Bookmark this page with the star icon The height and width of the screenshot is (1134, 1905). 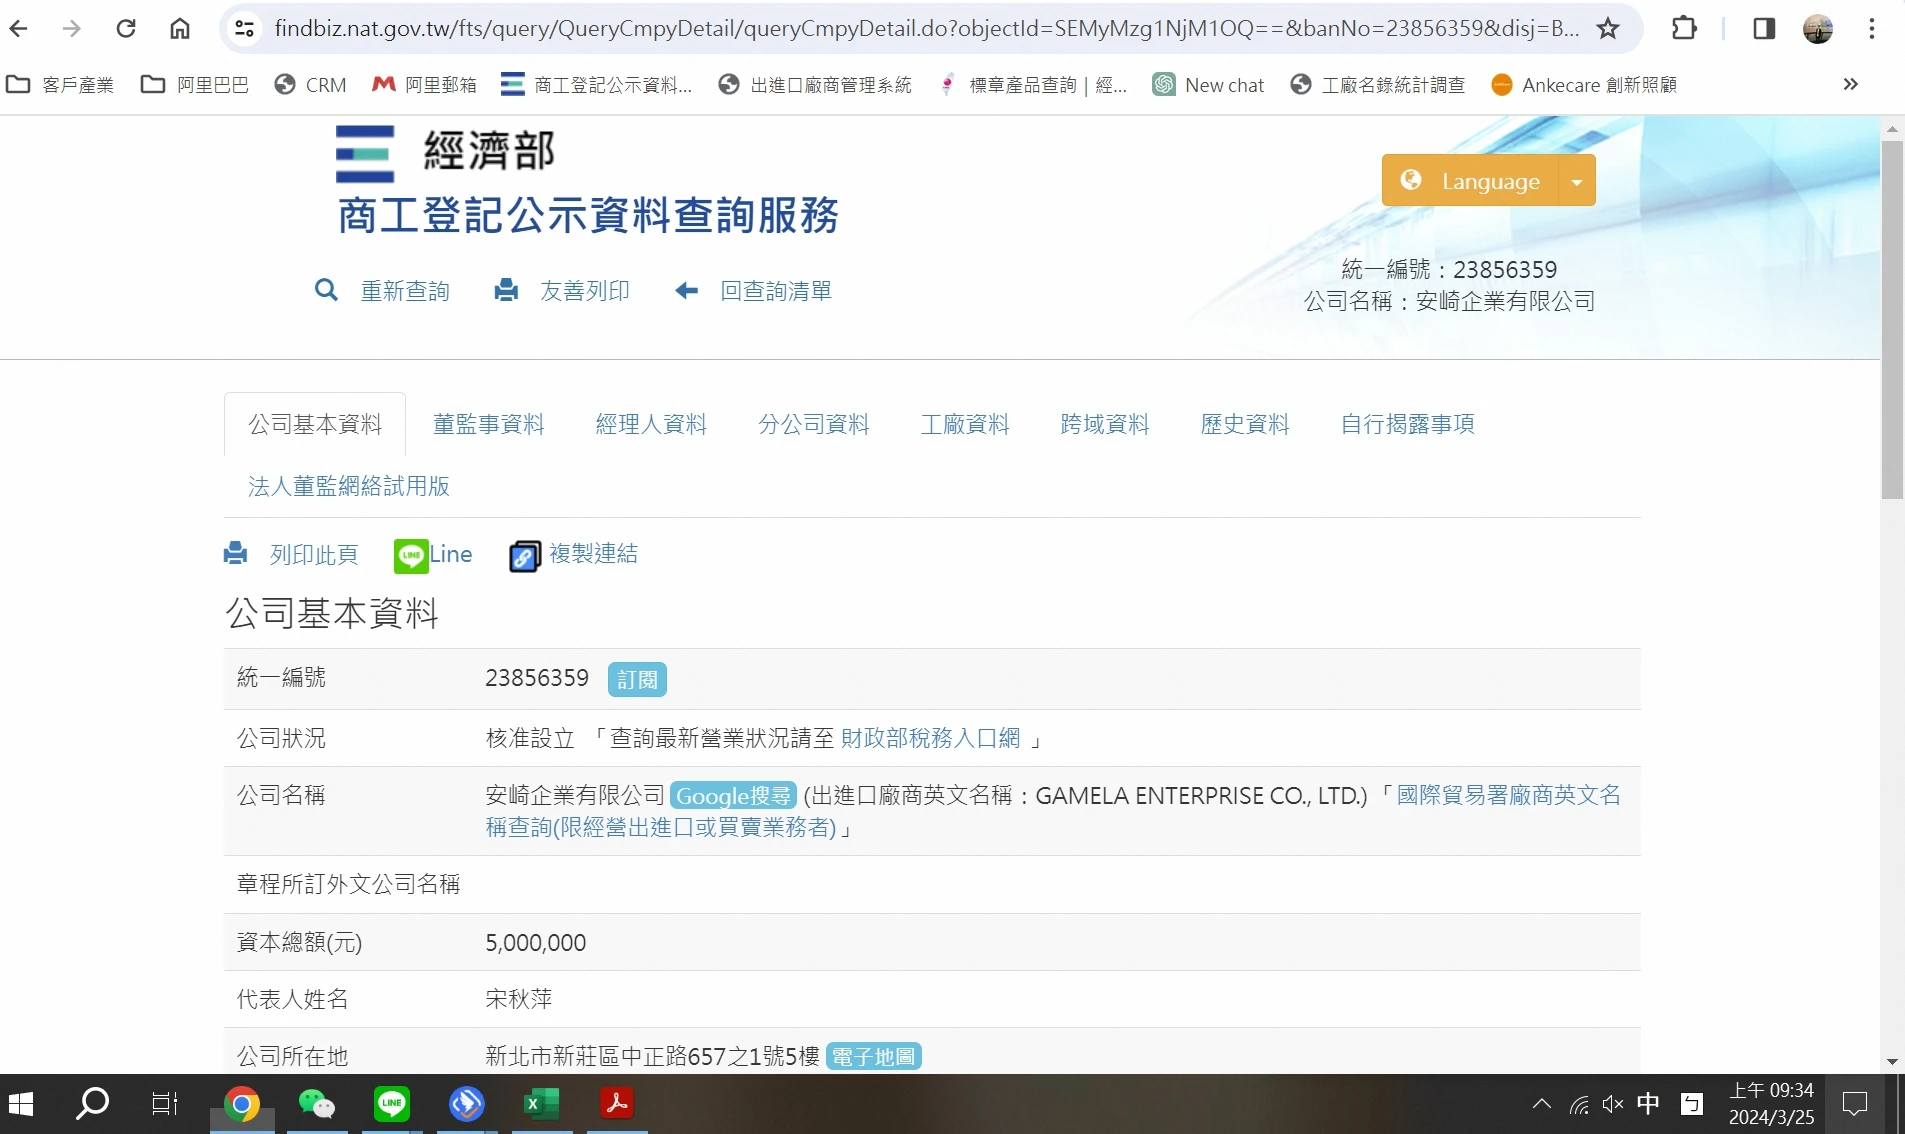[1608, 28]
